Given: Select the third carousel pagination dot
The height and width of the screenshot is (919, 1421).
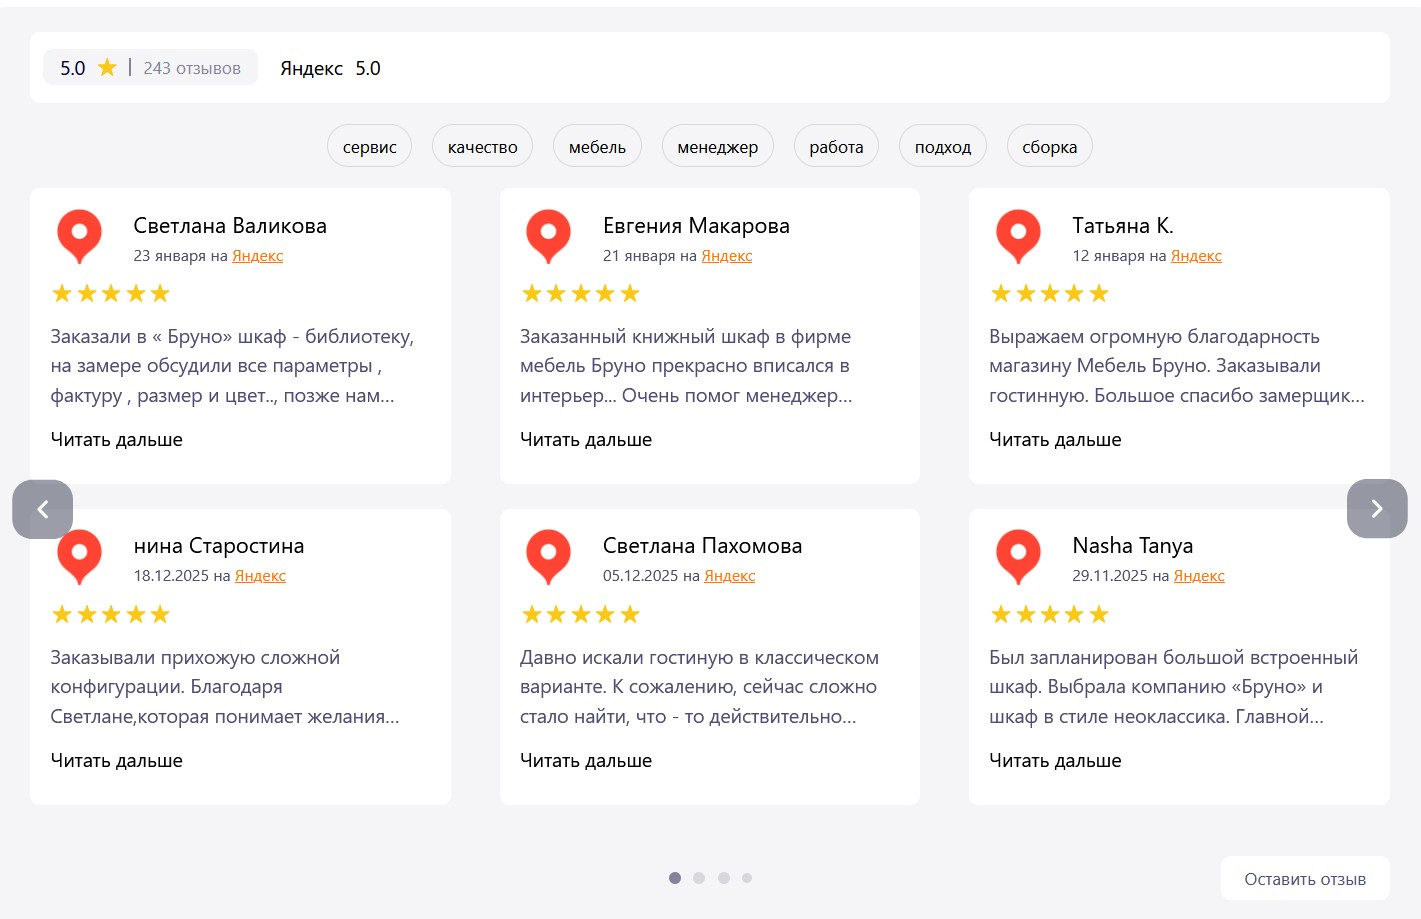Looking at the screenshot, I should pos(723,878).
